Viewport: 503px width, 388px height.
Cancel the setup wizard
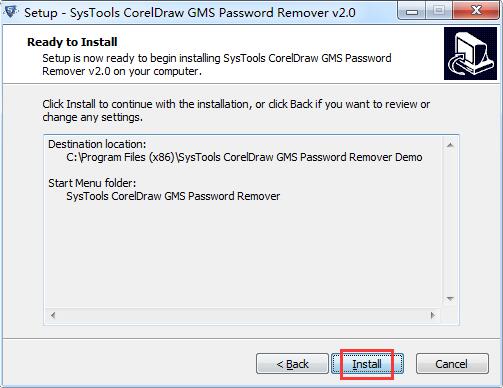452,364
